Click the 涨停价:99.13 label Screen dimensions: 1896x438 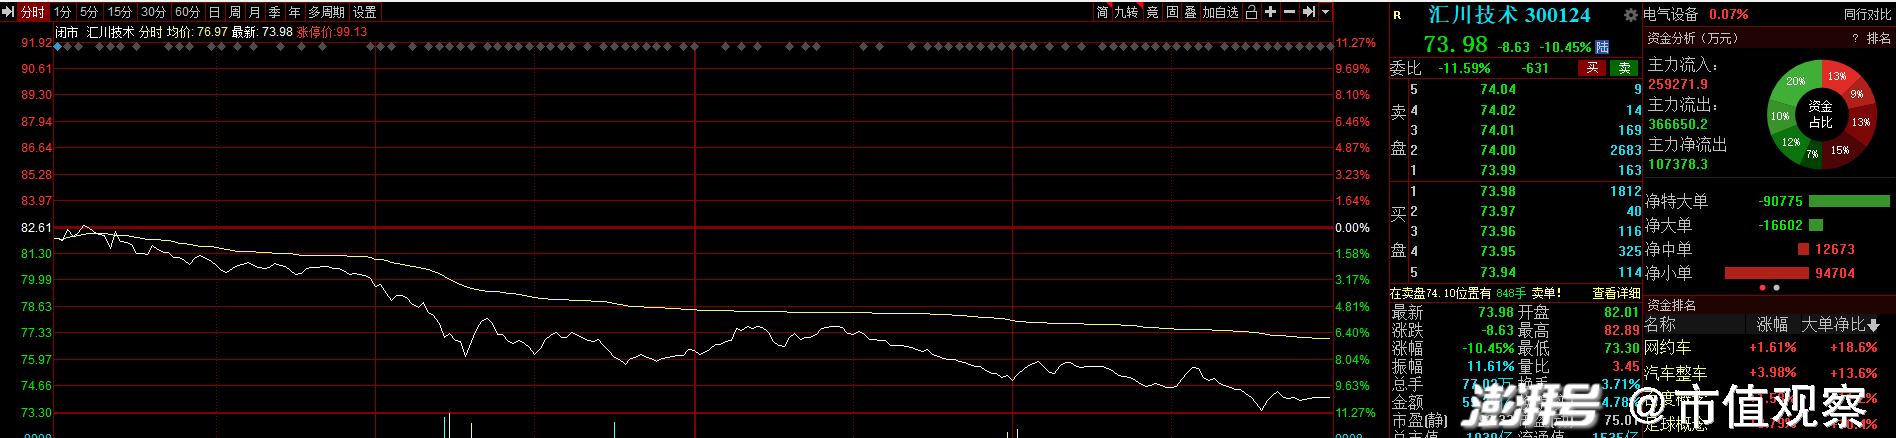click(332, 32)
